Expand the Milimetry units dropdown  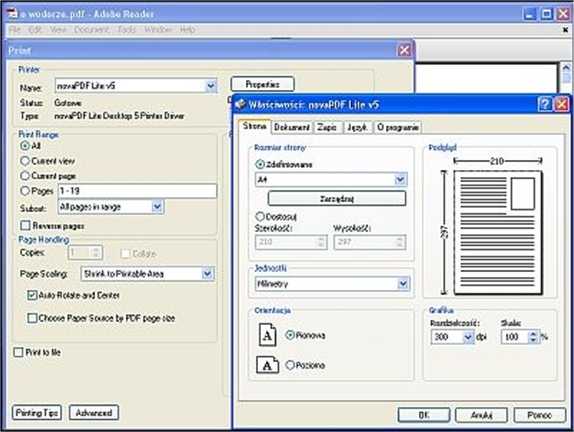tap(403, 284)
